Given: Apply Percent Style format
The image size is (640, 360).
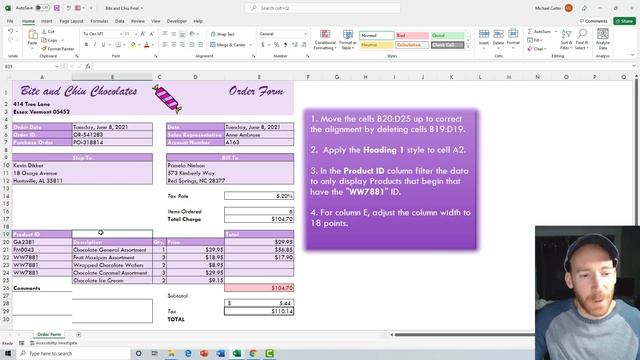Looking at the screenshot, I should (277, 44).
